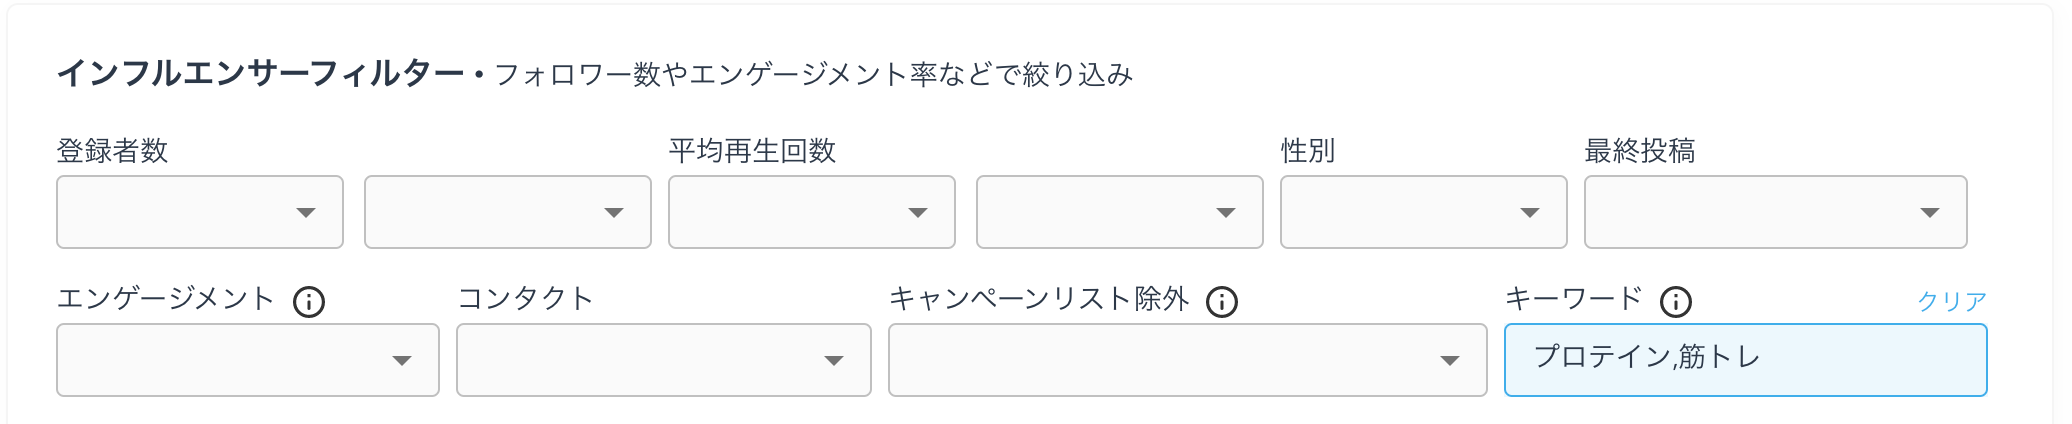
Task: Open the second 登録者数 maximum dropdown
Action: point(508,212)
